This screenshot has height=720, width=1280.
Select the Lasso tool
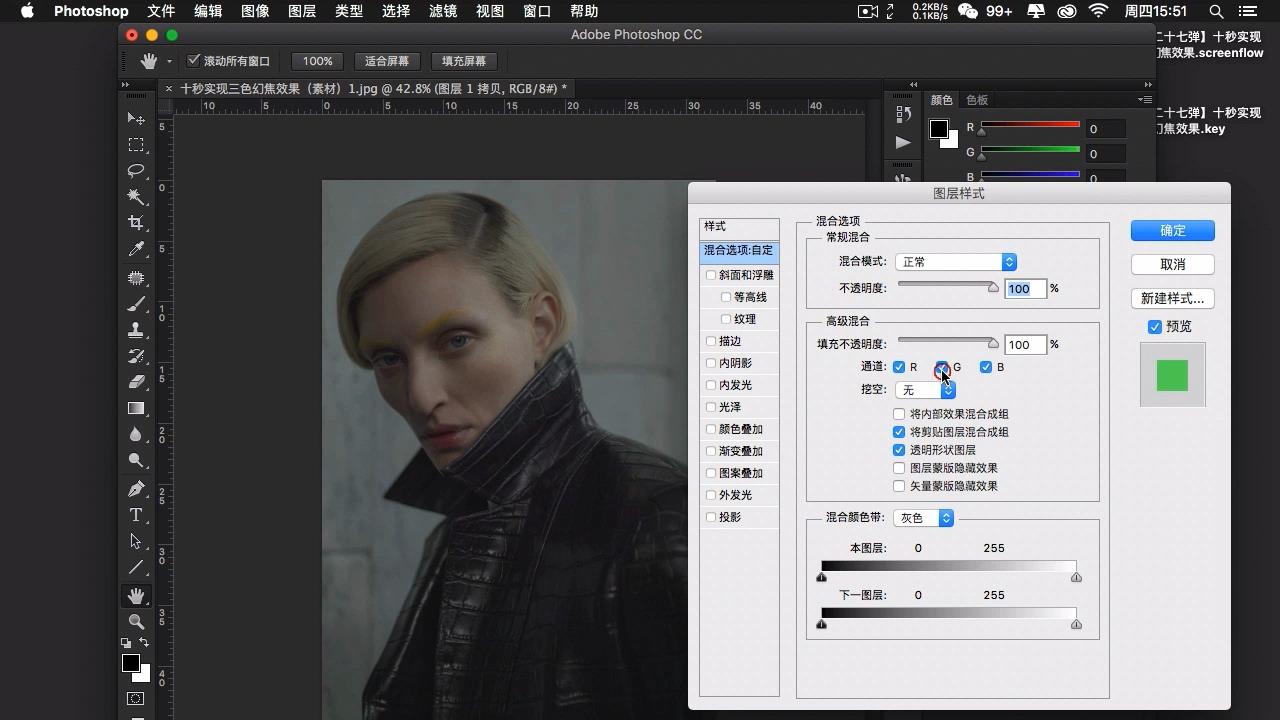(136, 171)
